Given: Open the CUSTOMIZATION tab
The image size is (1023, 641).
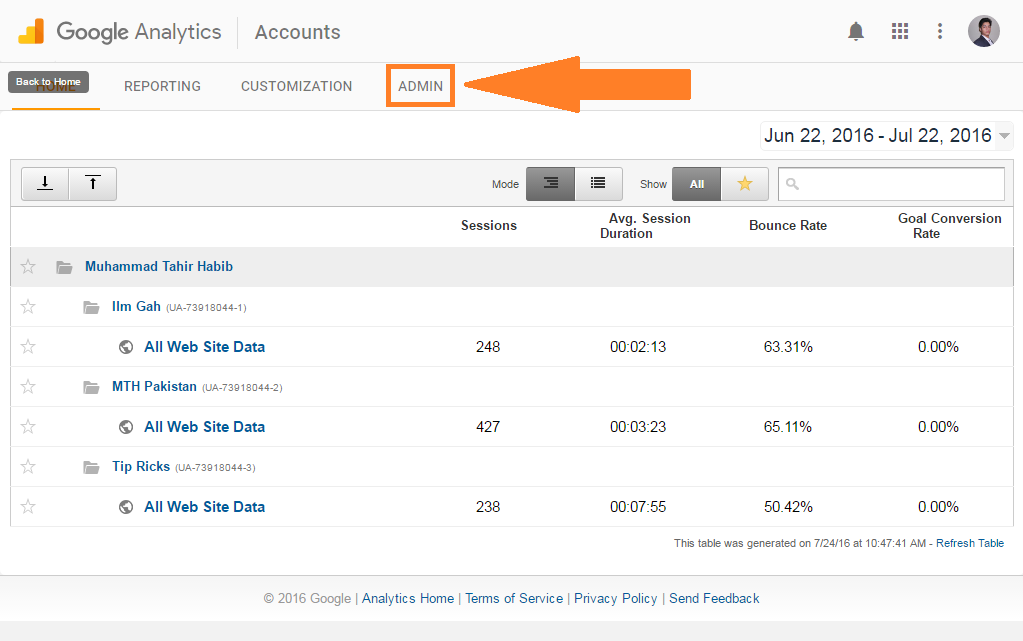Looking at the screenshot, I should point(296,86).
